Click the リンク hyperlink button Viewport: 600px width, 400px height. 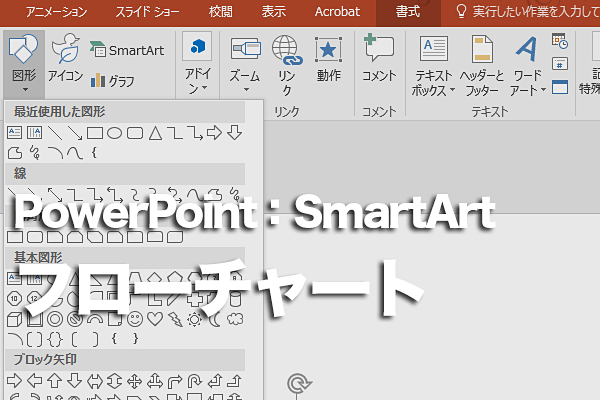click(x=287, y=65)
